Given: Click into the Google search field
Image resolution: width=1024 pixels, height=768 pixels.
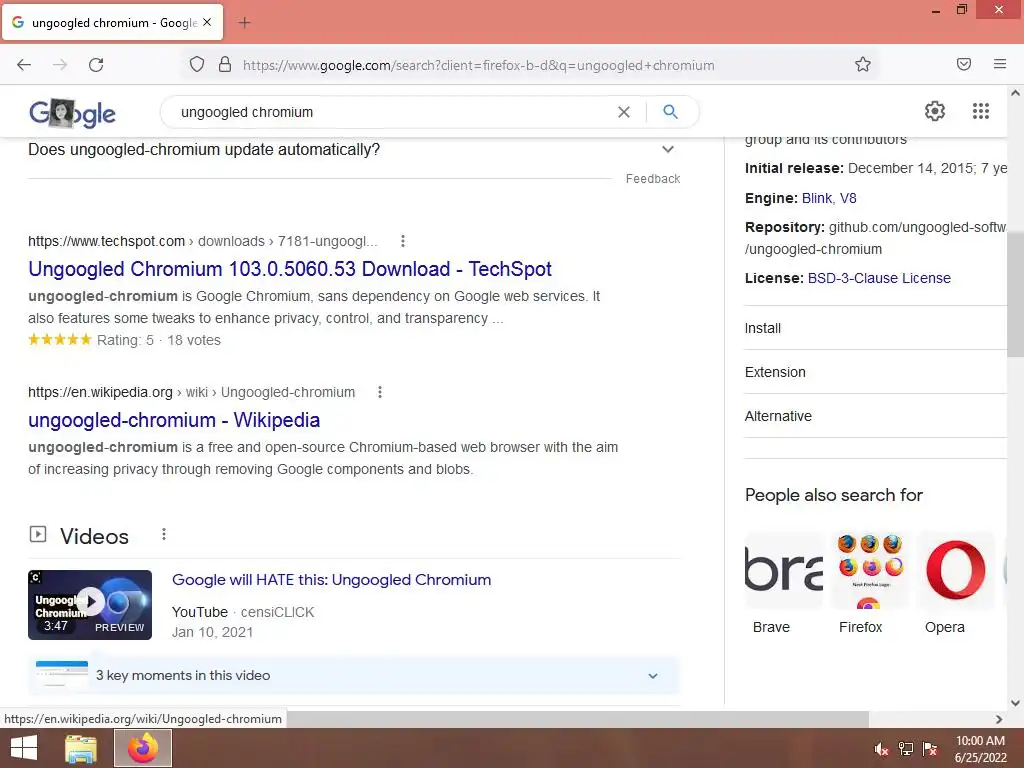Looking at the screenshot, I should pos(392,112).
